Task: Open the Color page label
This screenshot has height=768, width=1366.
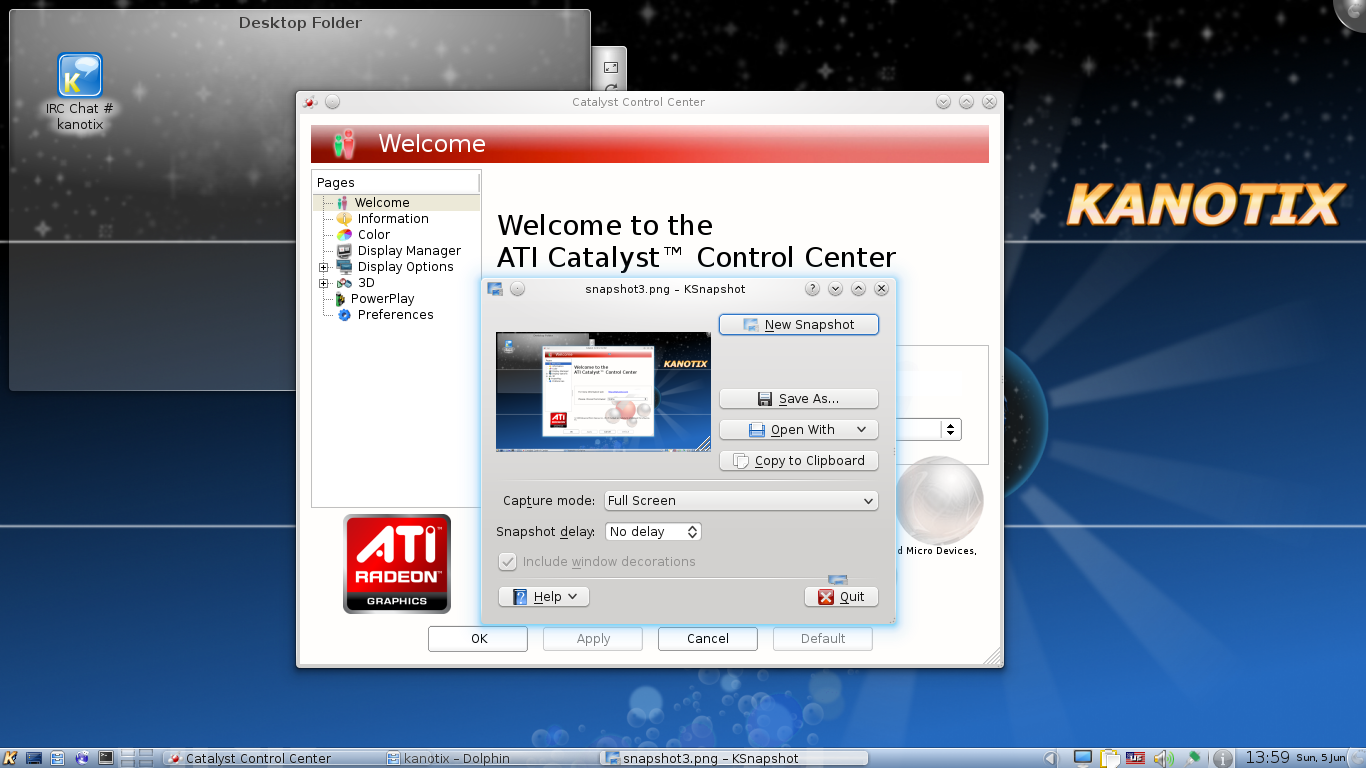Action: click(374, 235)
